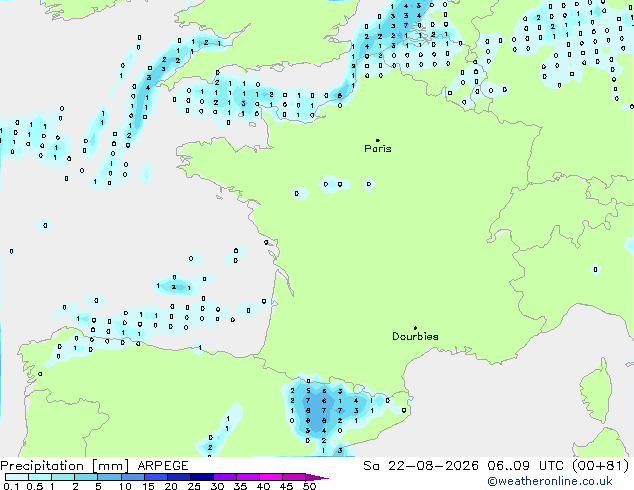The width and height of the screenshot is (634, 490).
Task: Open the weatheronline.co.uk copyright link
Action: 550,481
